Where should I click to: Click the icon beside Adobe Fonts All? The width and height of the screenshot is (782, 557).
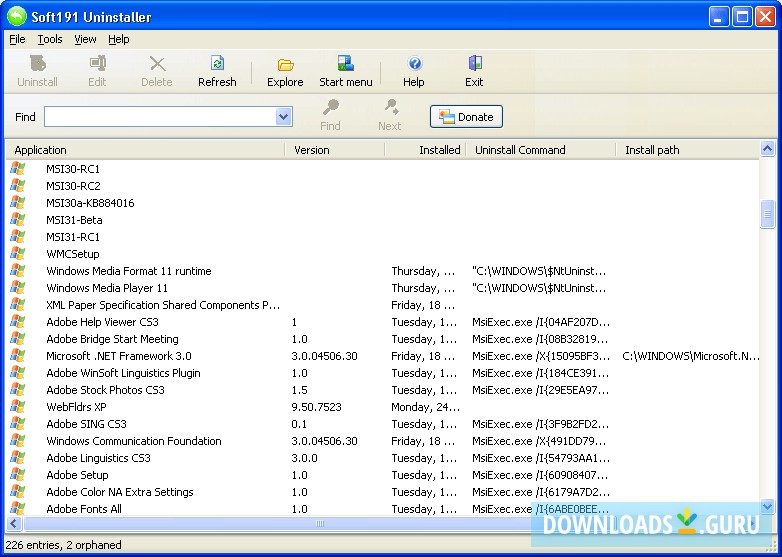click(x=17, y=508)
